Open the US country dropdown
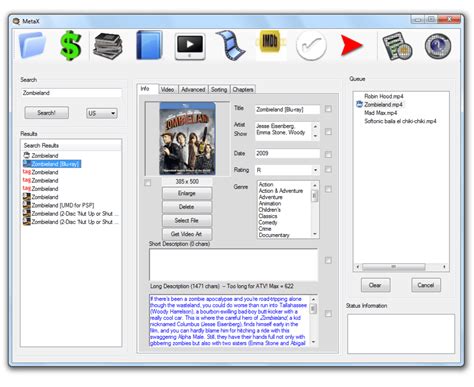This screenshot has height=387, width=474. tap(102, 113)
